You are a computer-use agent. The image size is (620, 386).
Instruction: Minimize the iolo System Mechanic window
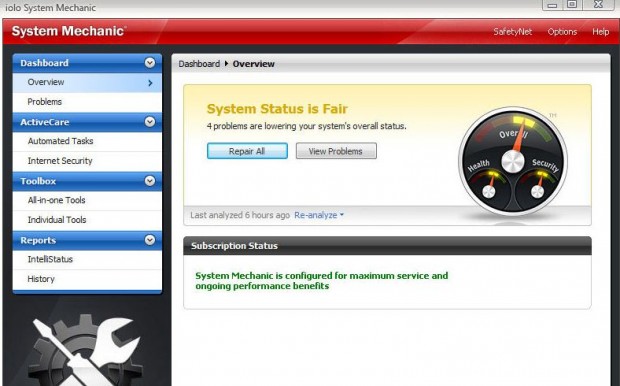click(553, 4)
